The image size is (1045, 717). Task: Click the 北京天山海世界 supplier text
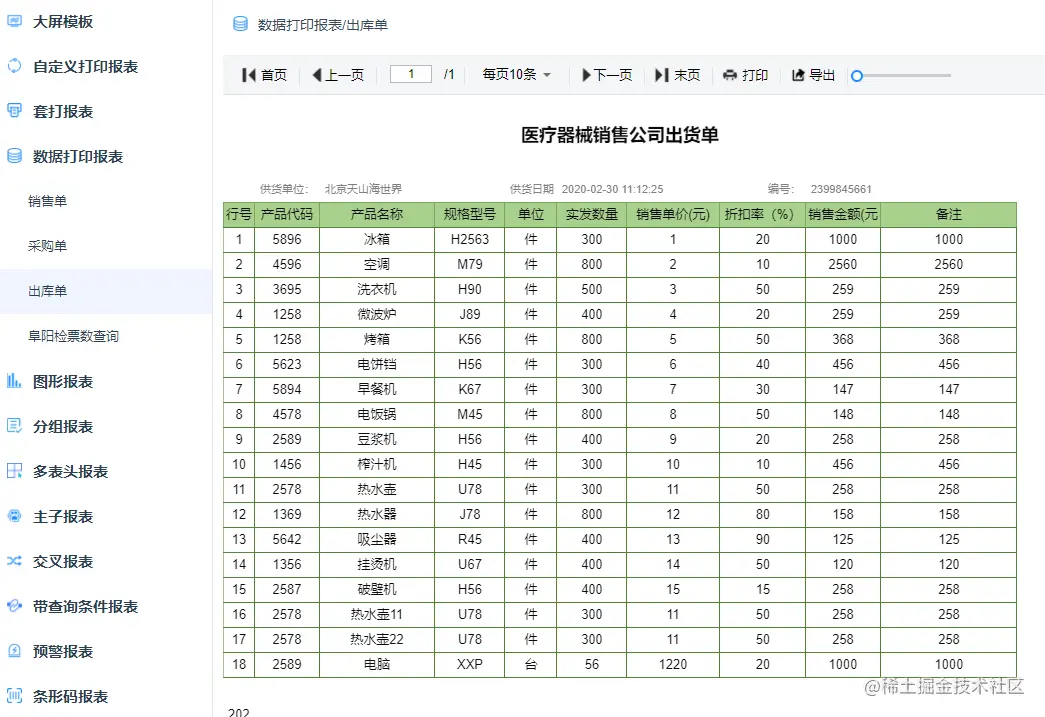(x=363, y=189)
